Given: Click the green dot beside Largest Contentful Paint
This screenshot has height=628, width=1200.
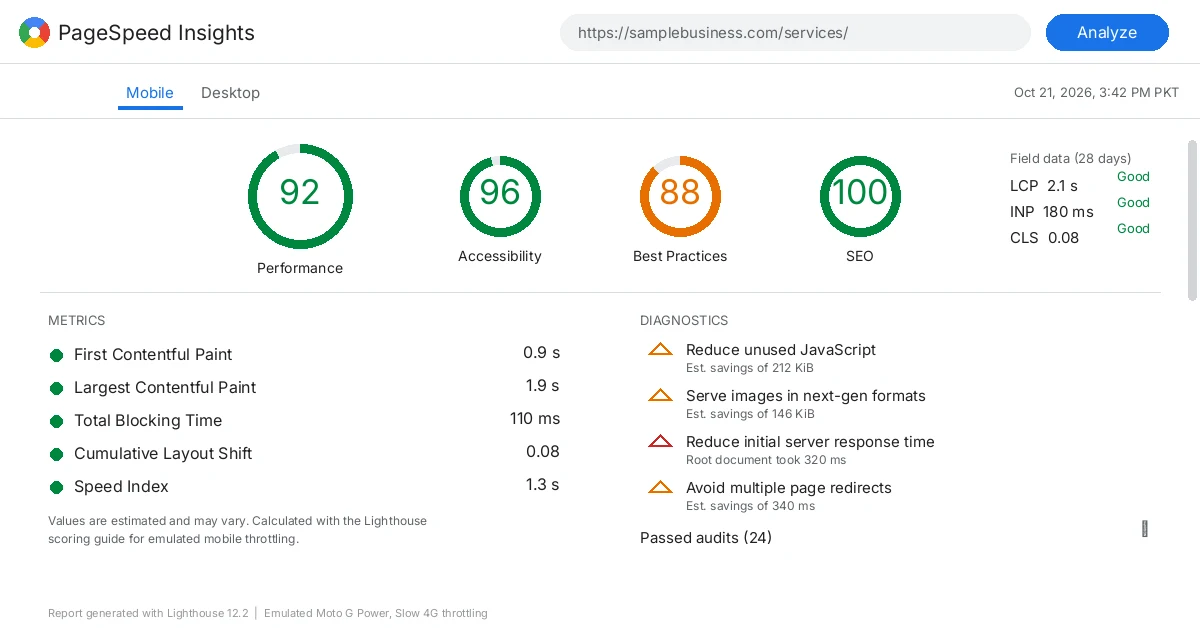Looking at the screenshot, I should point(56,388).
